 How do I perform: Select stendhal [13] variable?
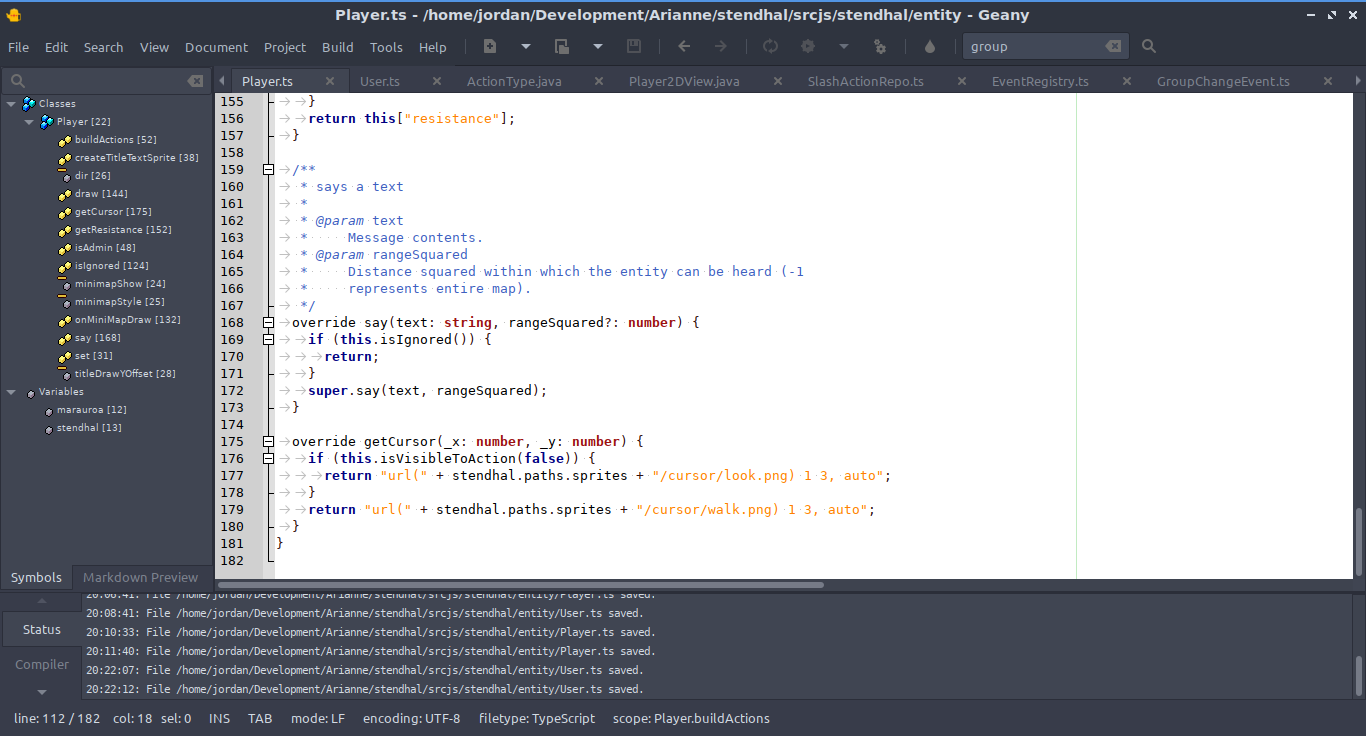tap(89, 428)
